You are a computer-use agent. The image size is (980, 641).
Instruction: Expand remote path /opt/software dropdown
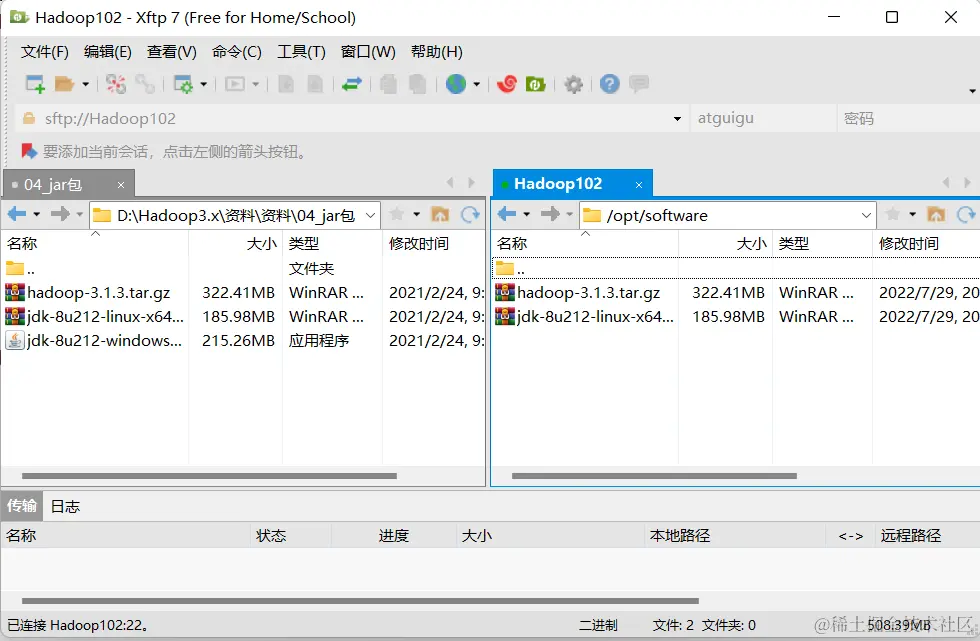coord(866,216)
